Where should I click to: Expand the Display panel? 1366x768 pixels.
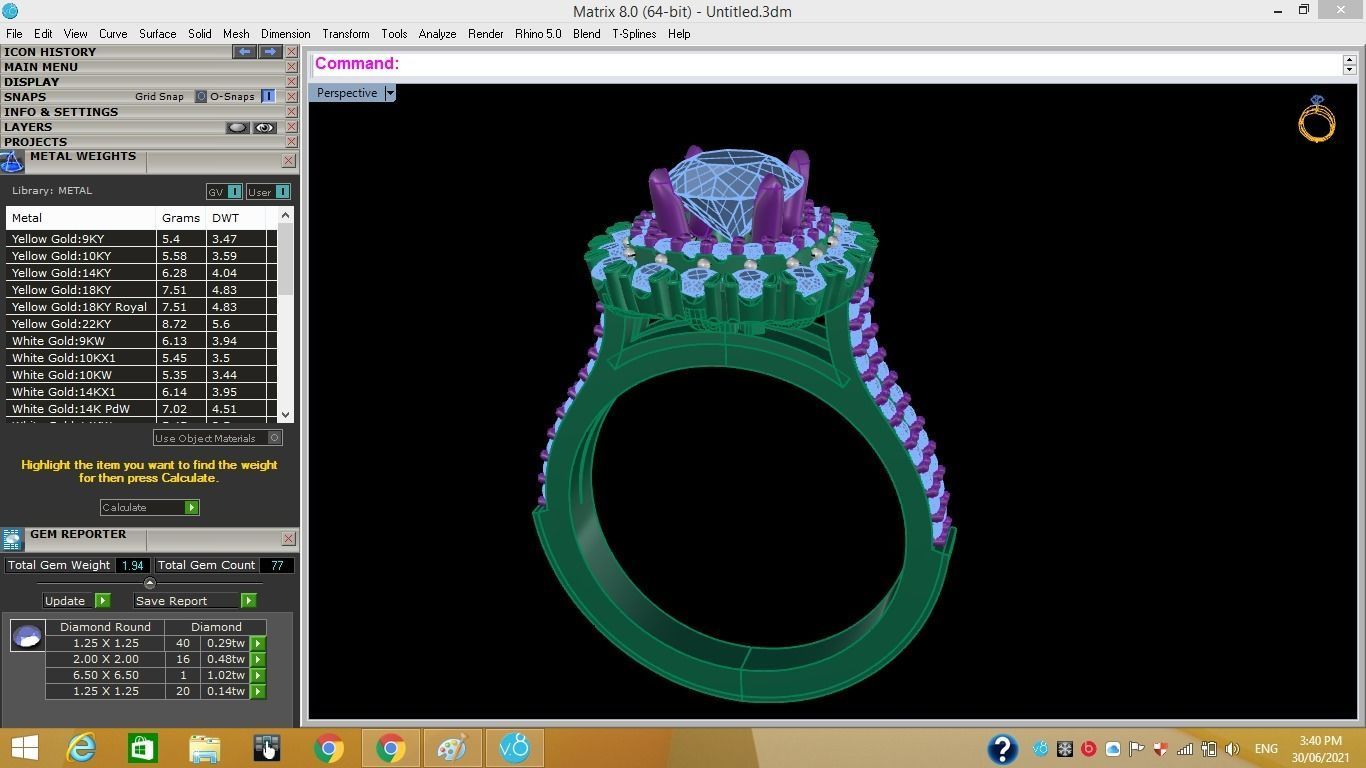(31, 82)
